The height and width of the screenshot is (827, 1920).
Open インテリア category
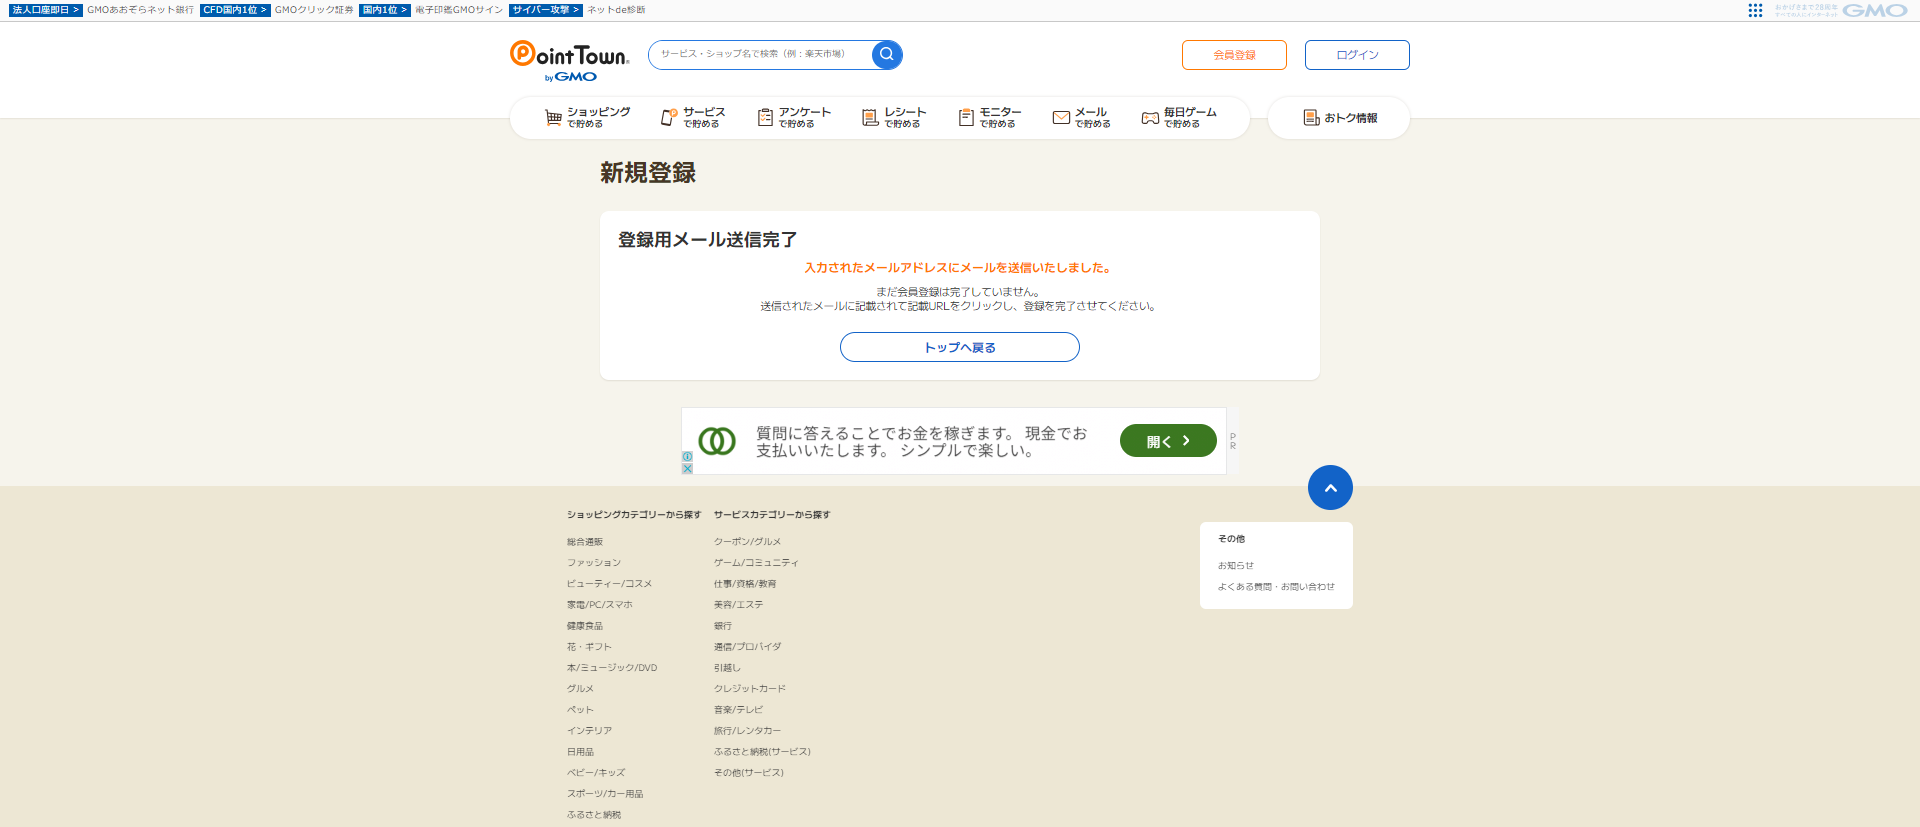point(589,731)
